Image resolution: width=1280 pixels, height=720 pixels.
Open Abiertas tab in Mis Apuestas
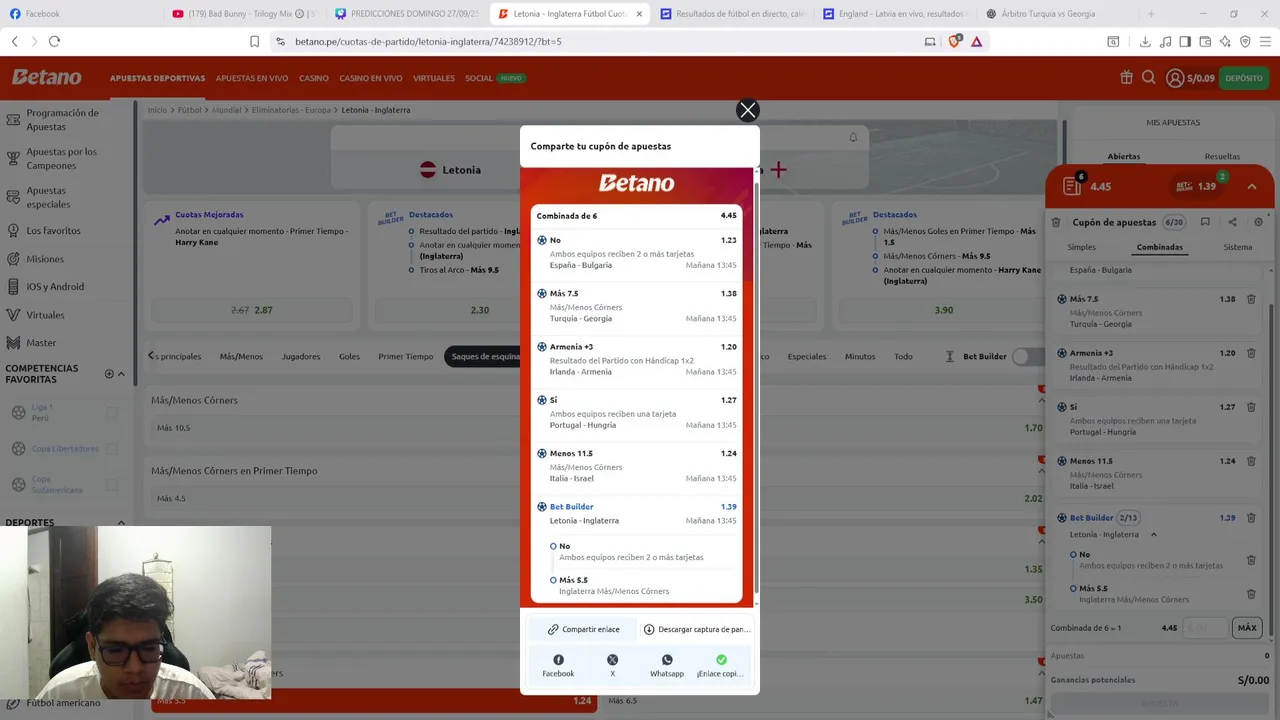[1123, 156]
